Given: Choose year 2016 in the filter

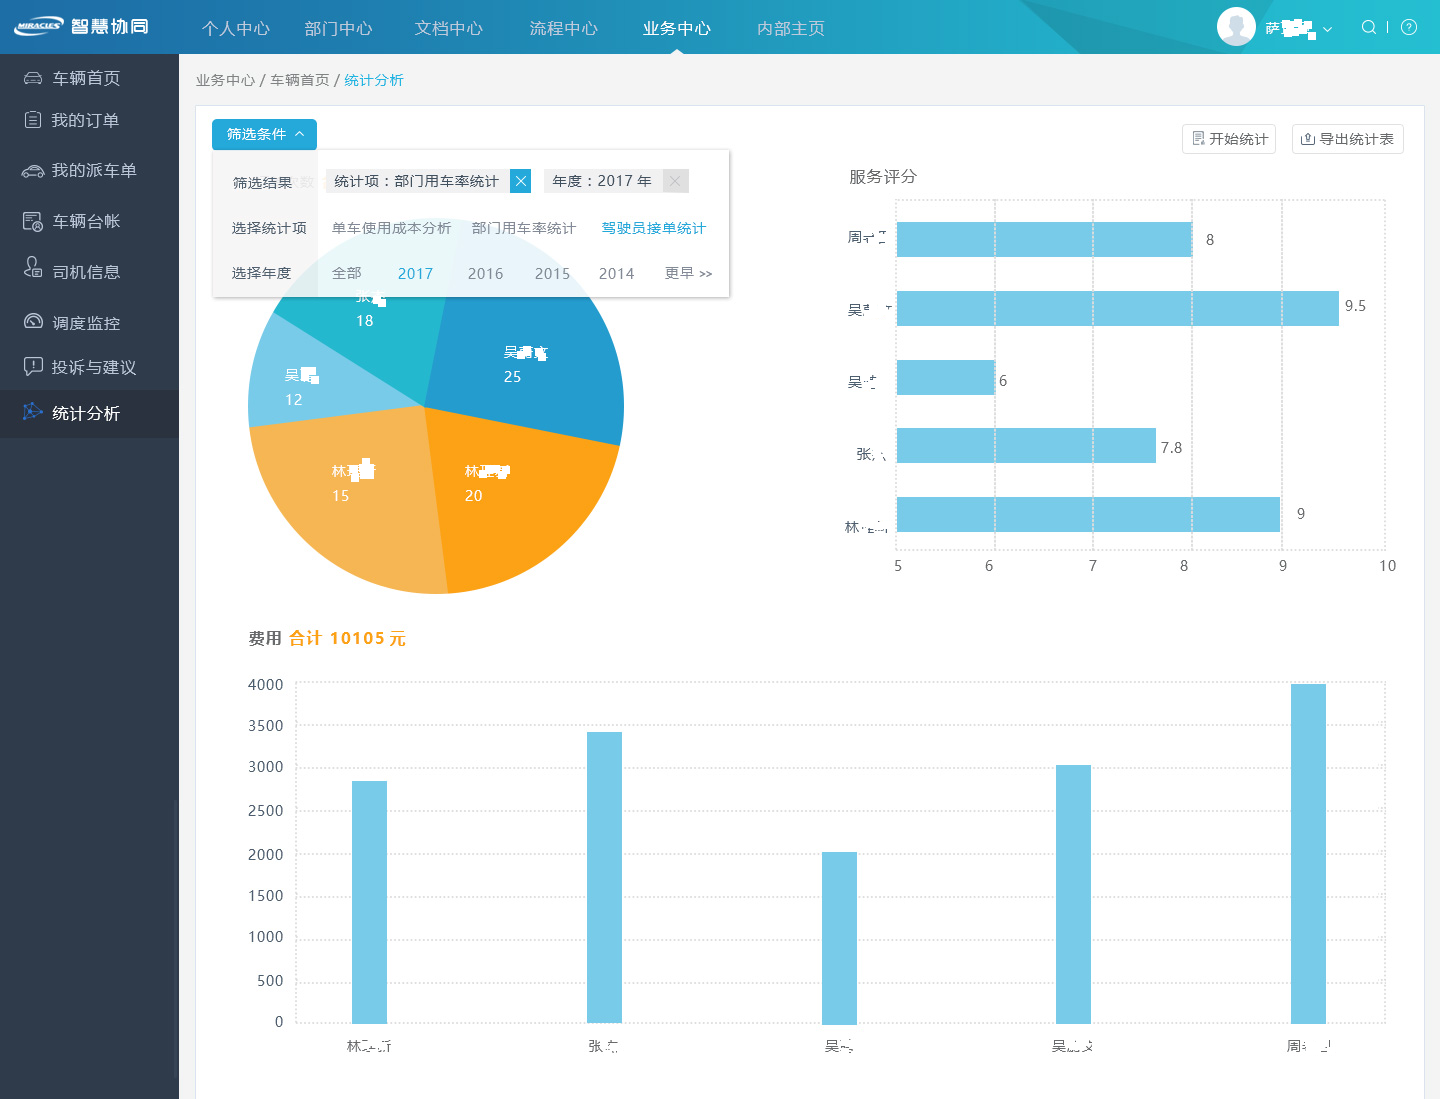Looking at the screenshot, I should click(x=485, y=273).
